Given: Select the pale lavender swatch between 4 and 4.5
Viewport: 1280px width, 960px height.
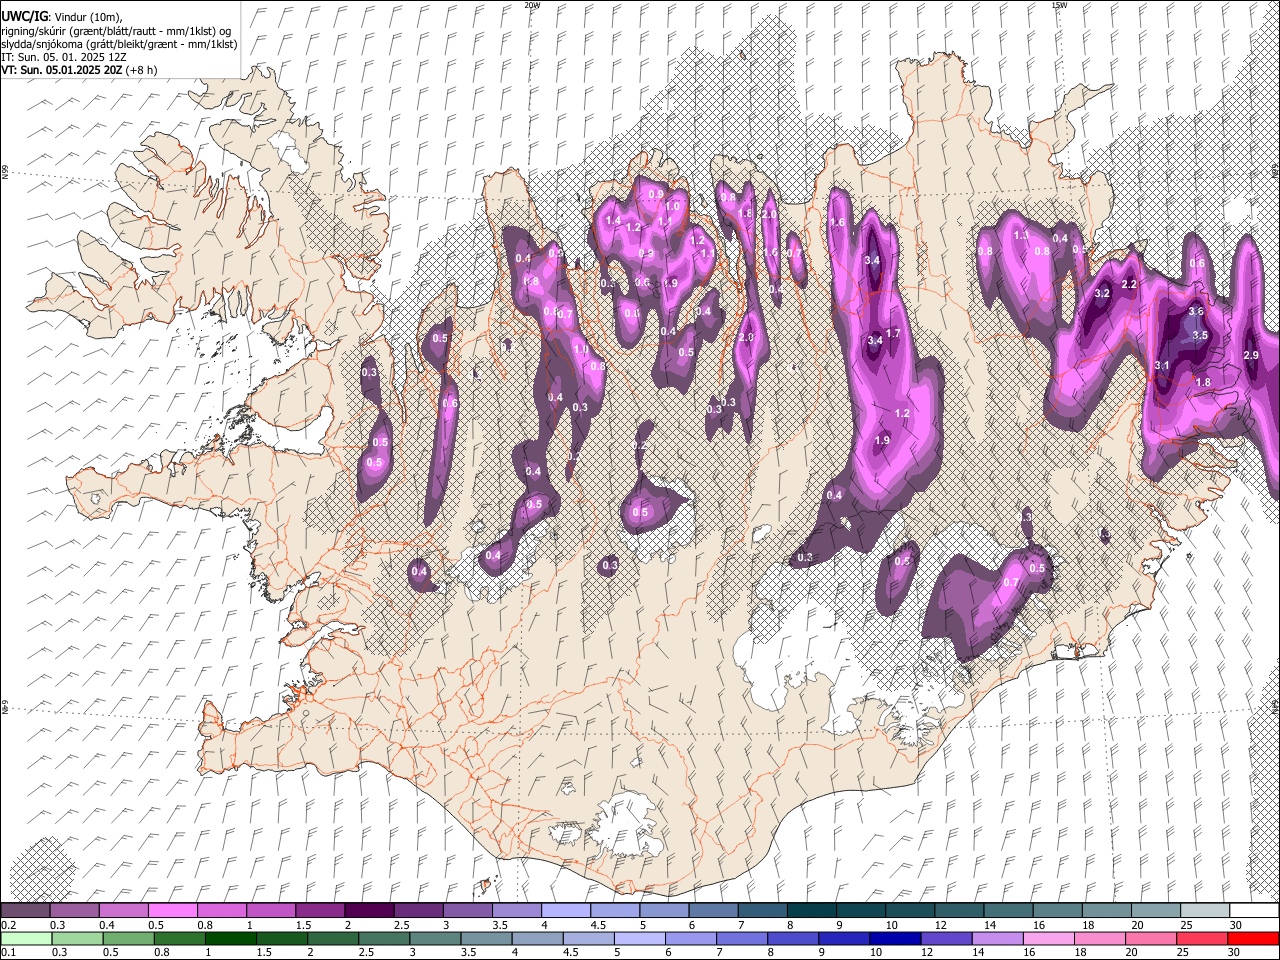Looking at the screenshot, I should tap(565, 911).
